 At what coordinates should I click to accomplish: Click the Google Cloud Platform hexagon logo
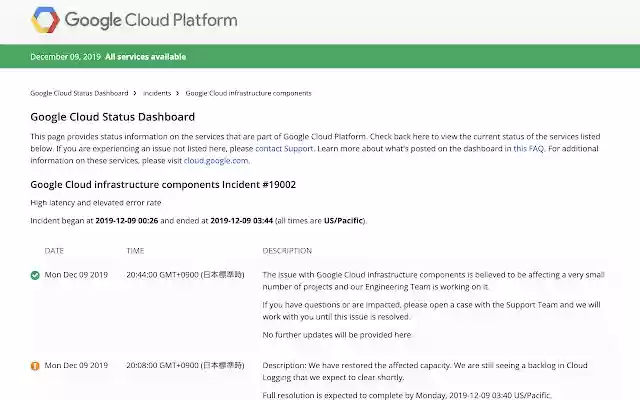(45, 20)
